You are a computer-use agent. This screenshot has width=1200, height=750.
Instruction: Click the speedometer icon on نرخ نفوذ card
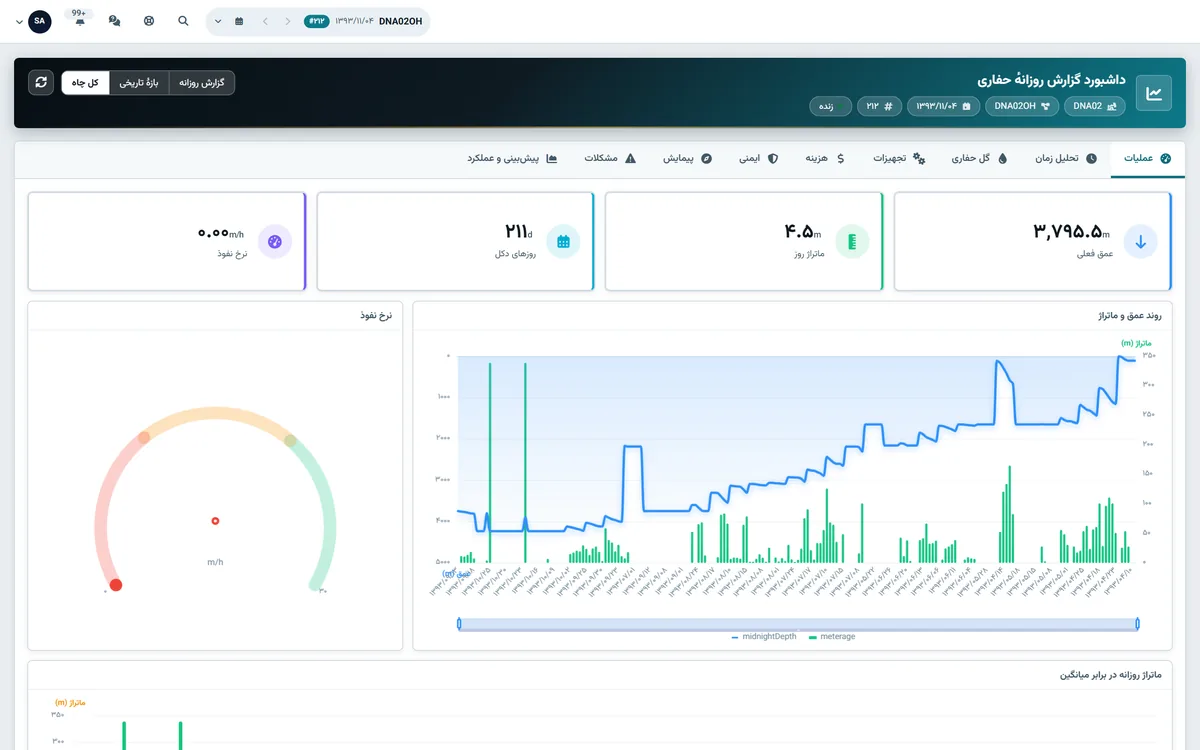click(275, 241)
